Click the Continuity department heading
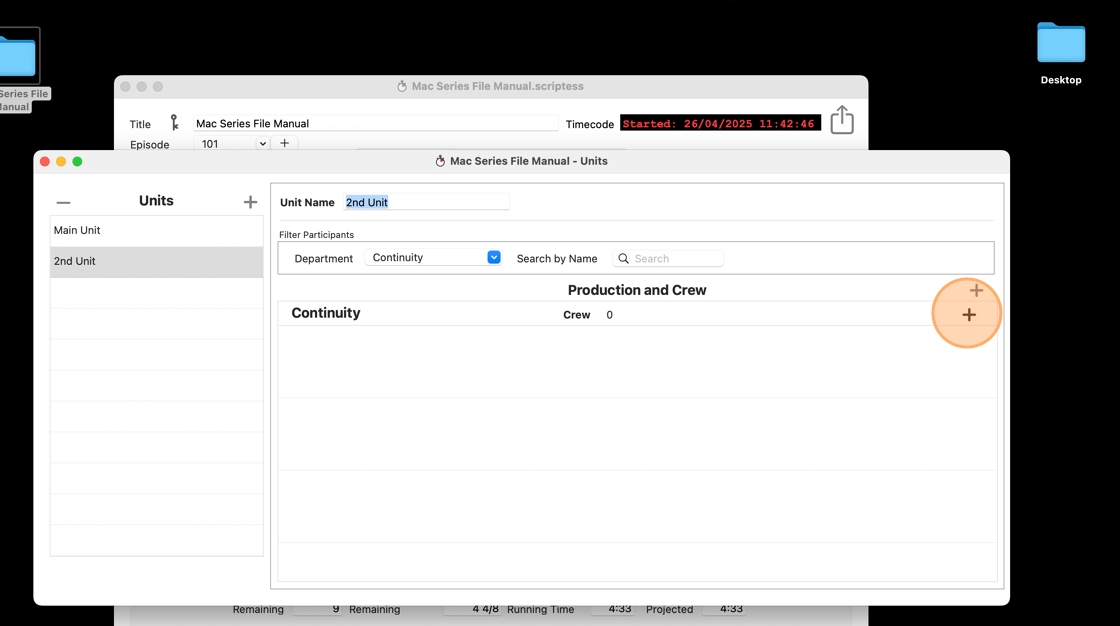Screen dimensions: 1120x626 tap(326, 313)
